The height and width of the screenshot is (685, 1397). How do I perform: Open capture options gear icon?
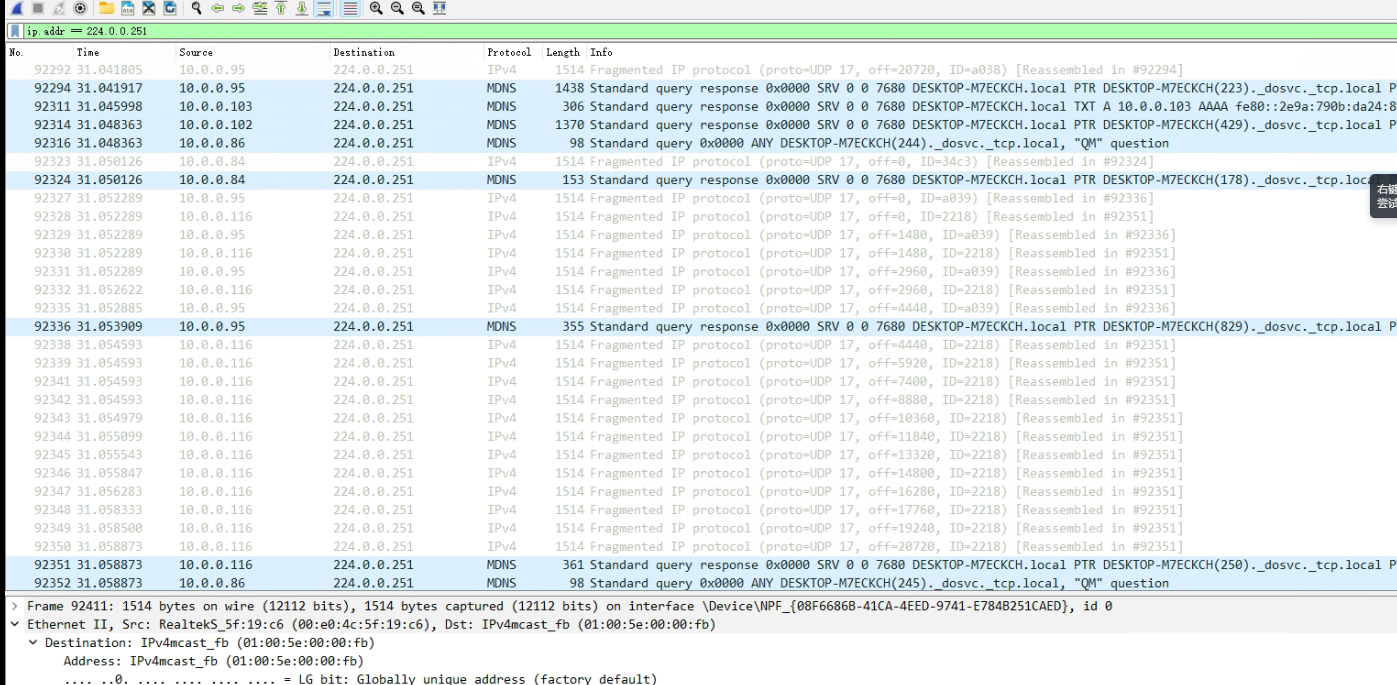80,8
